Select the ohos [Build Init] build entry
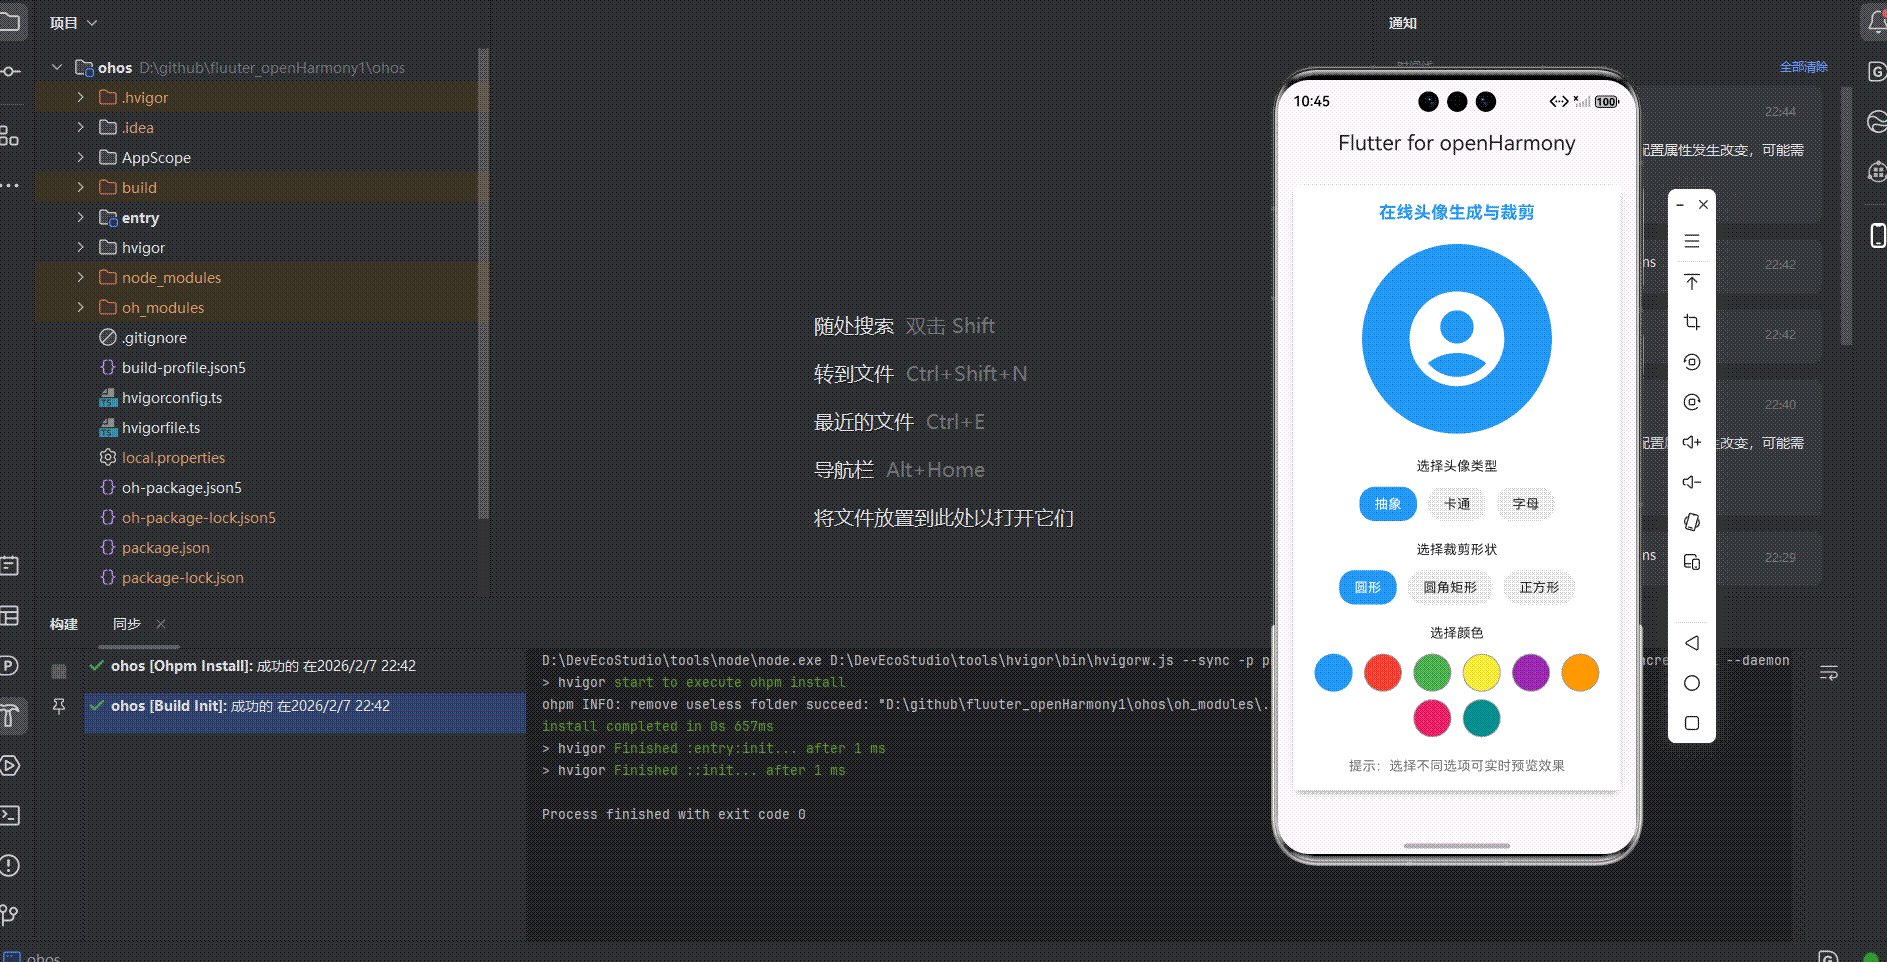The width and height of the screenshot is (1887, 962). (x=304, y=706)
